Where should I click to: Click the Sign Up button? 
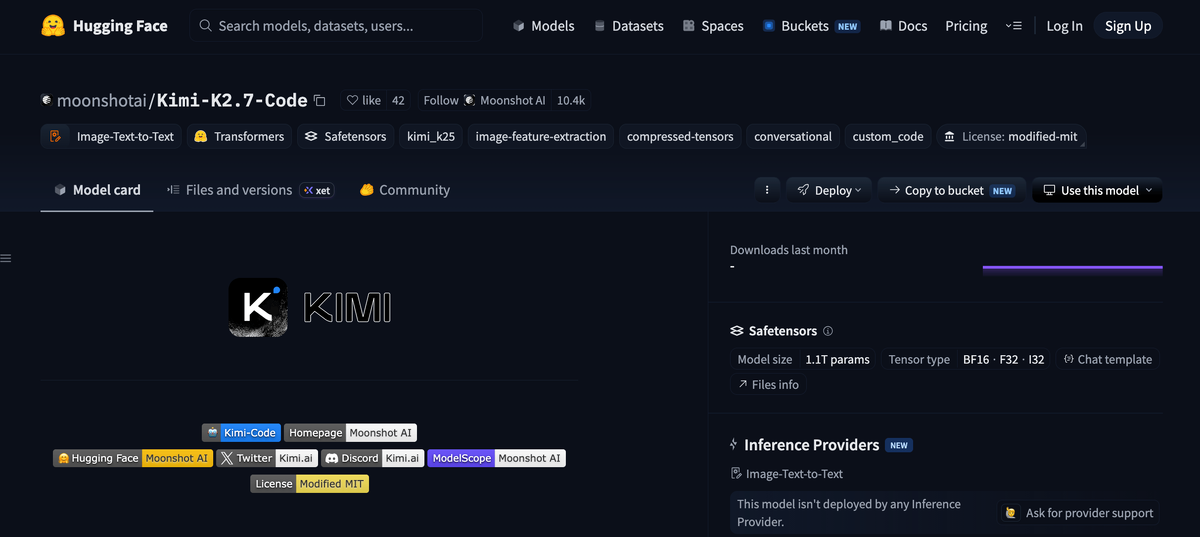point(1128,26)
